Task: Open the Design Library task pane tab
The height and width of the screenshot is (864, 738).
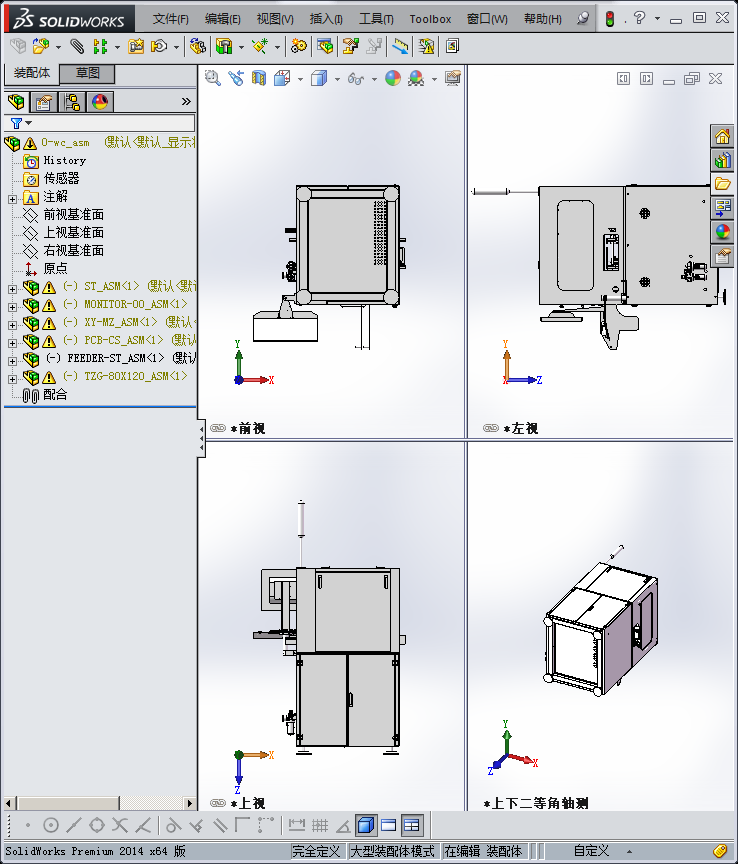Action: (723, 160)
